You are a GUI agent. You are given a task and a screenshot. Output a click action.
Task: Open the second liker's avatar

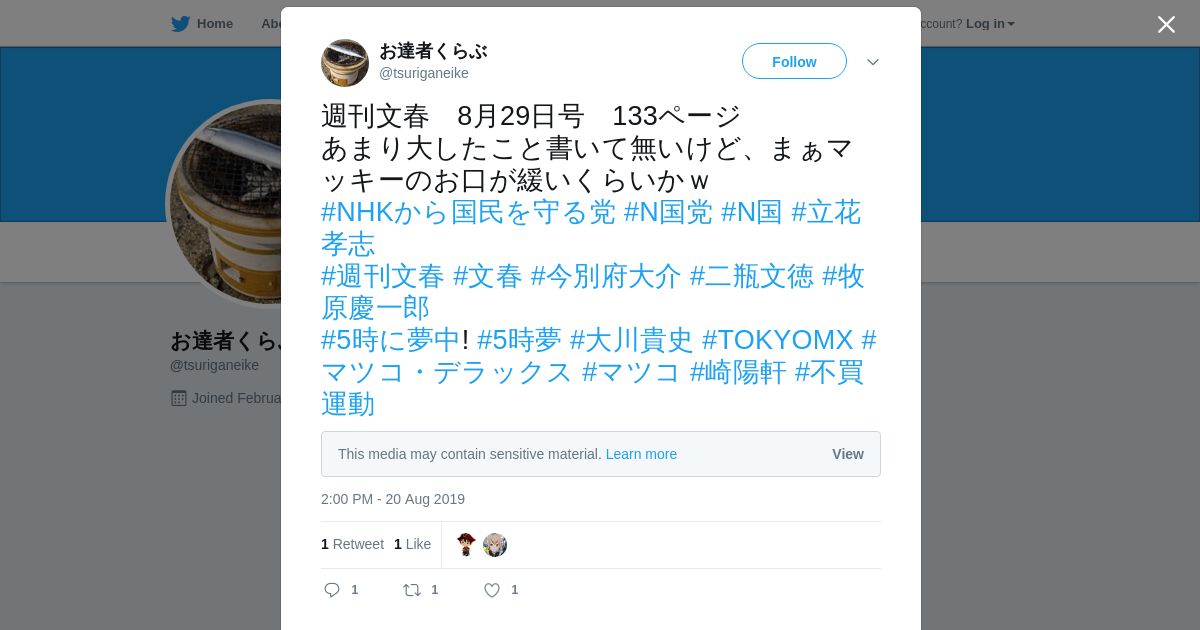click(x=495, y=545)
